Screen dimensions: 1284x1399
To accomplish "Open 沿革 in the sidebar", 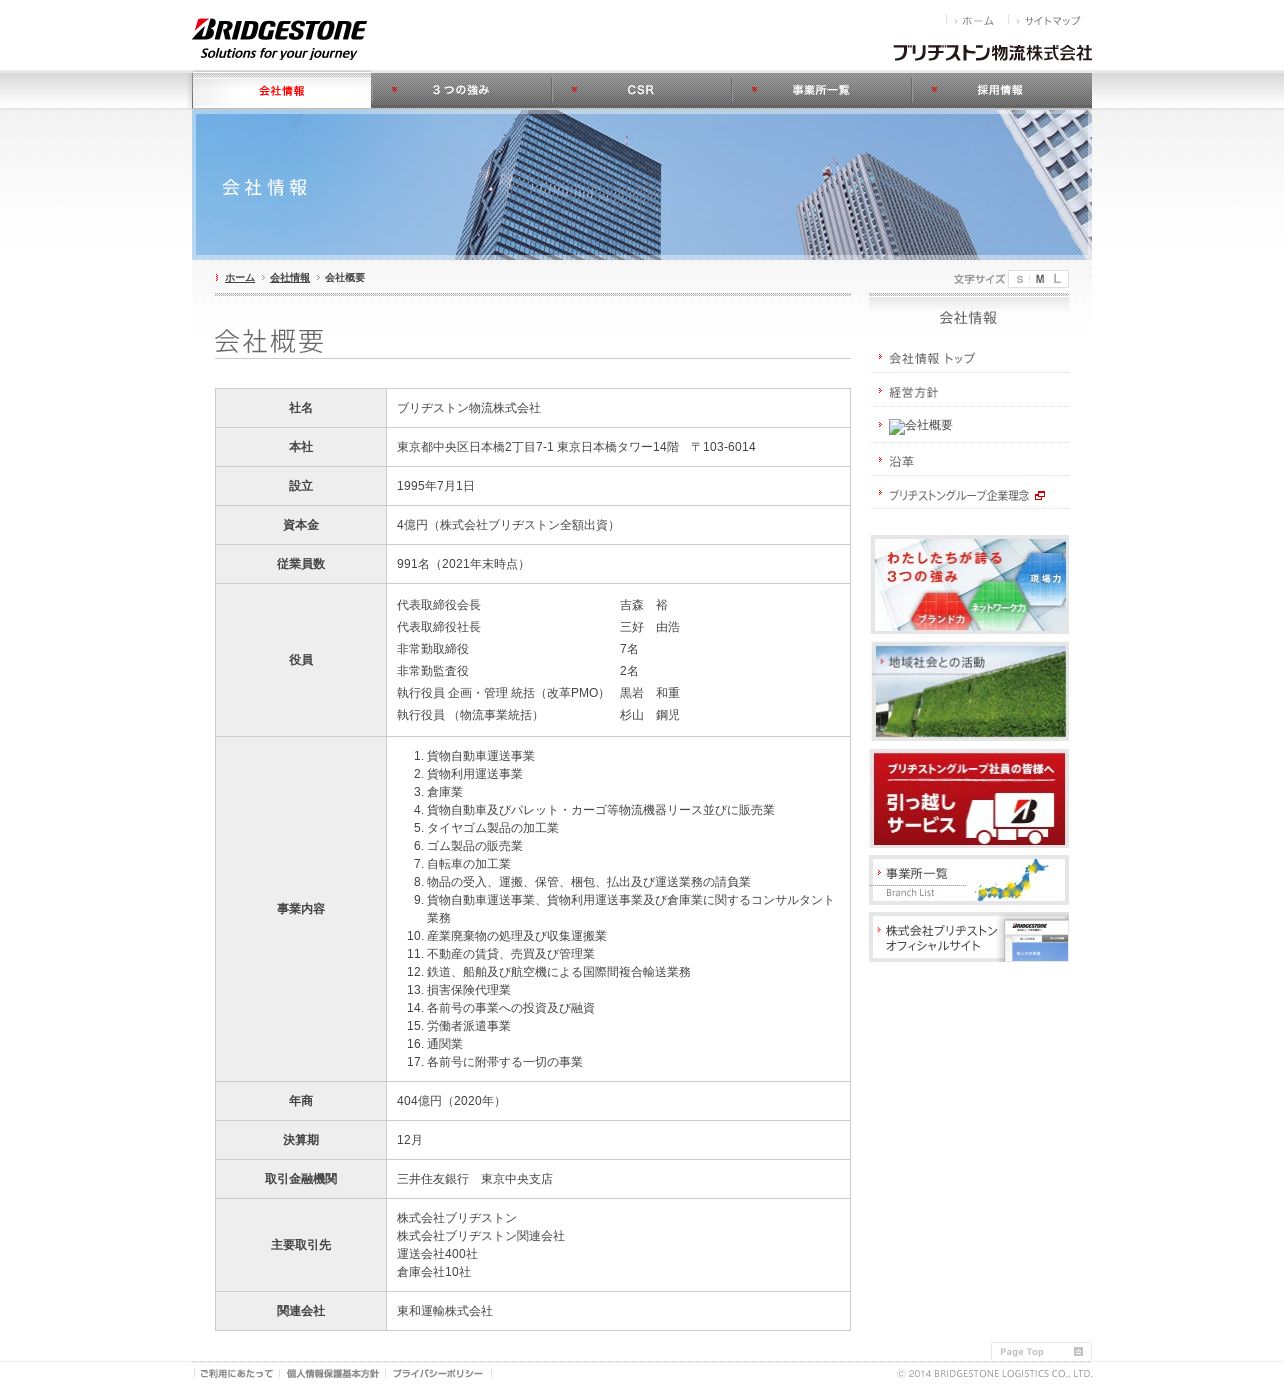I will click(x=901, y=461).
